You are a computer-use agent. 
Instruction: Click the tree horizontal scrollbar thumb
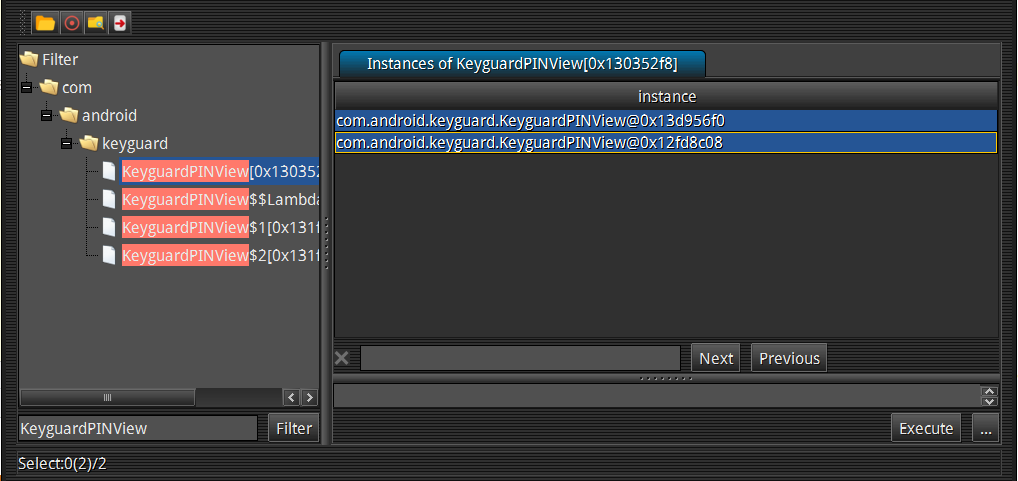pyautogui.click(x=108, y=397)
